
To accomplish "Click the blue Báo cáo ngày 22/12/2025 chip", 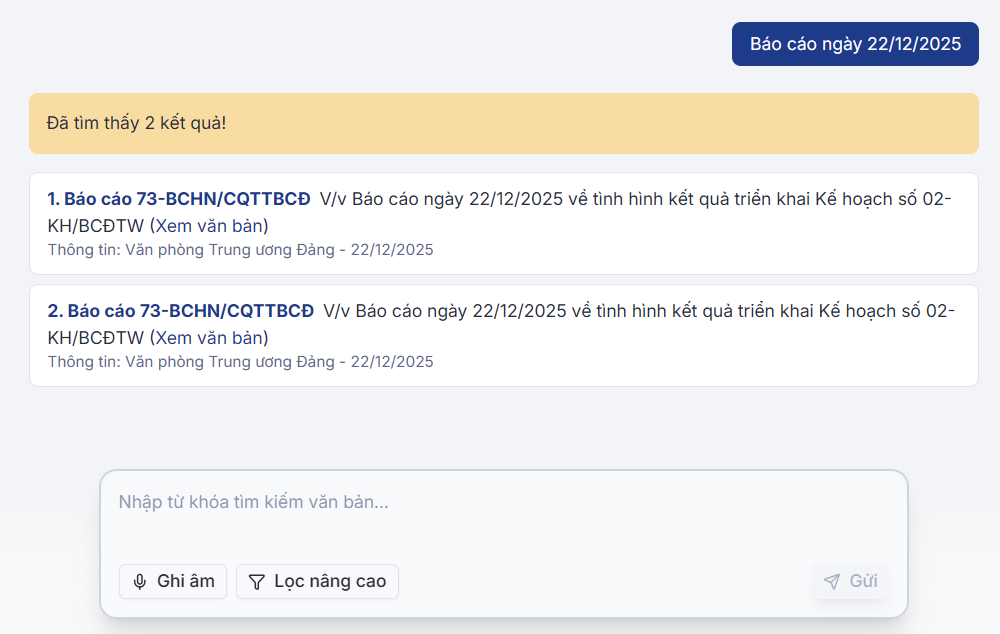I will pos(855,44).
